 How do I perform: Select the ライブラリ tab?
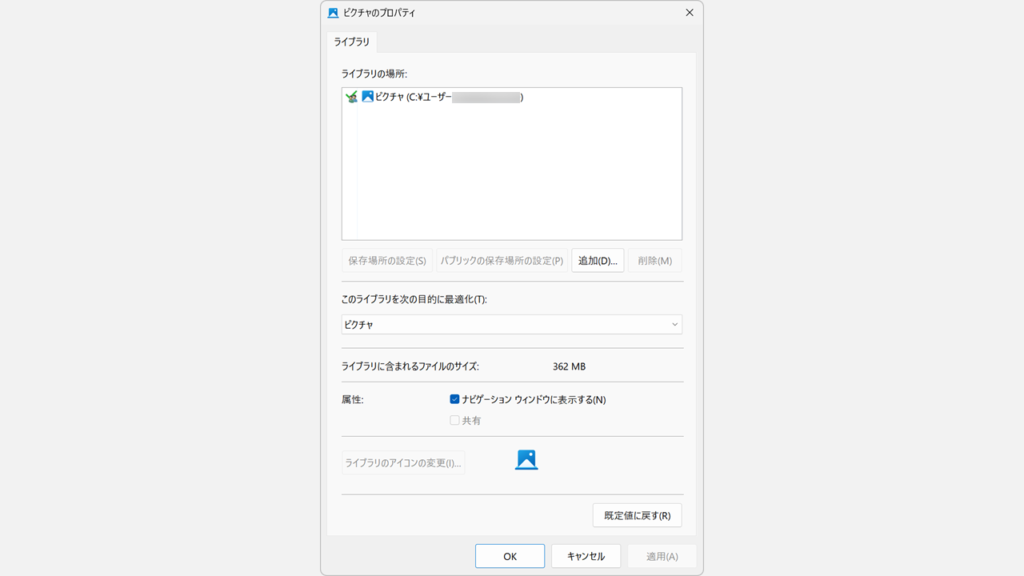point(351,42)
